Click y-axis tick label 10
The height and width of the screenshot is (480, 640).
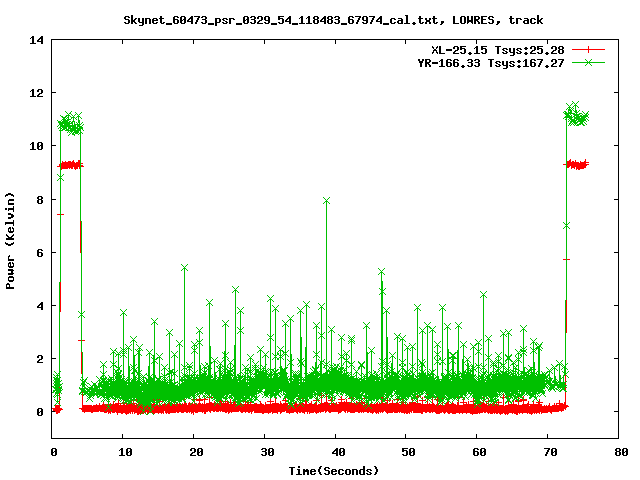tap(36, 146)
